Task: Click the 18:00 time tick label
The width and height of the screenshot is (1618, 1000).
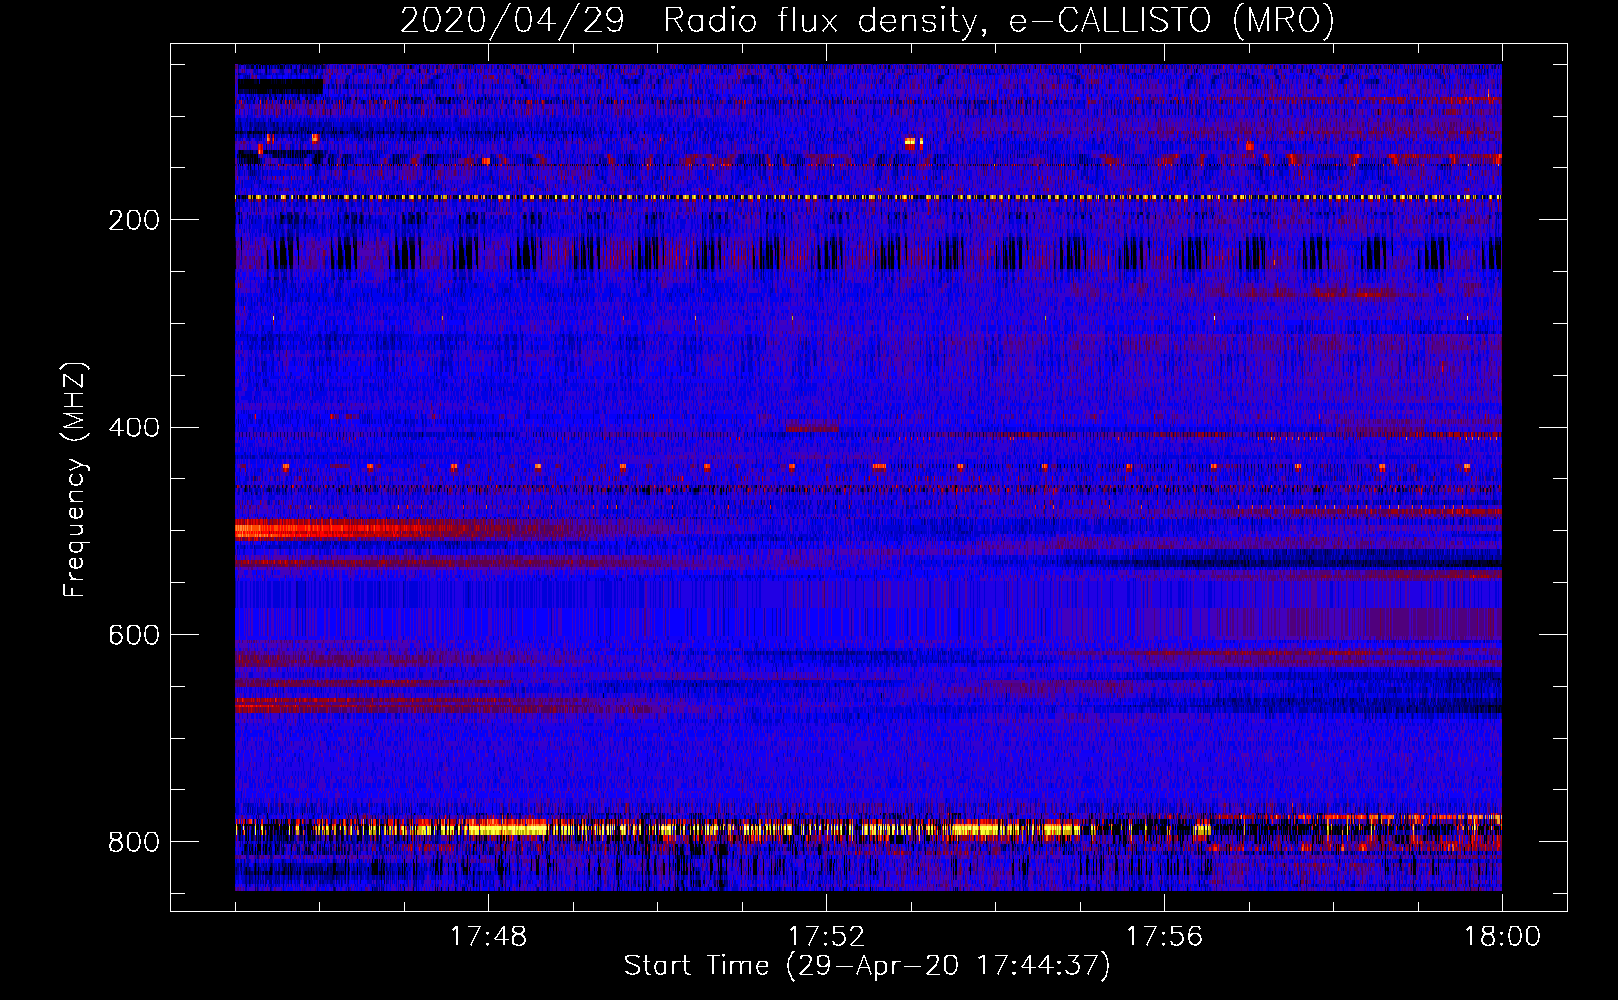Action: pyautogui.click(x=1502, y=937)
